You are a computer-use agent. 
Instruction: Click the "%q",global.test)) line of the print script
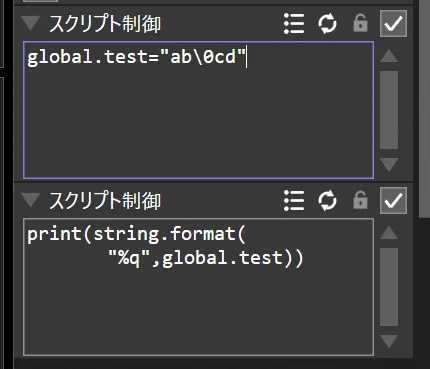click(x=206, y=258)
